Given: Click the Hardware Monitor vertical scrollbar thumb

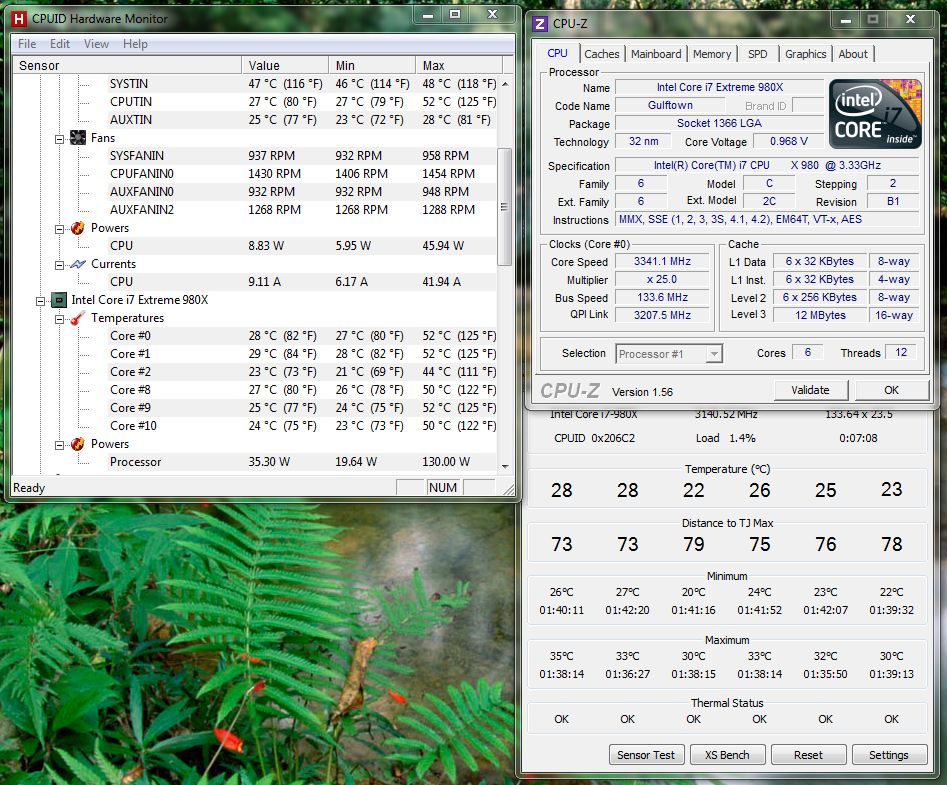Looking at the screenshot, I should [x=504, y=207].
